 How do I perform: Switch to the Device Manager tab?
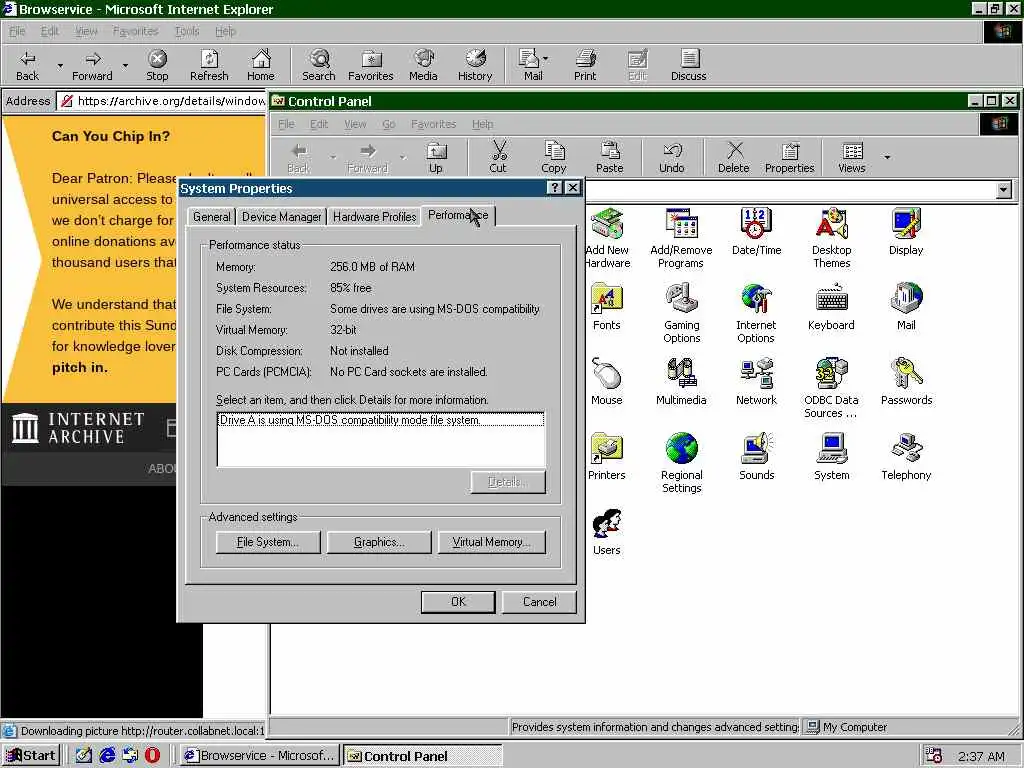[x=281, y=217]
